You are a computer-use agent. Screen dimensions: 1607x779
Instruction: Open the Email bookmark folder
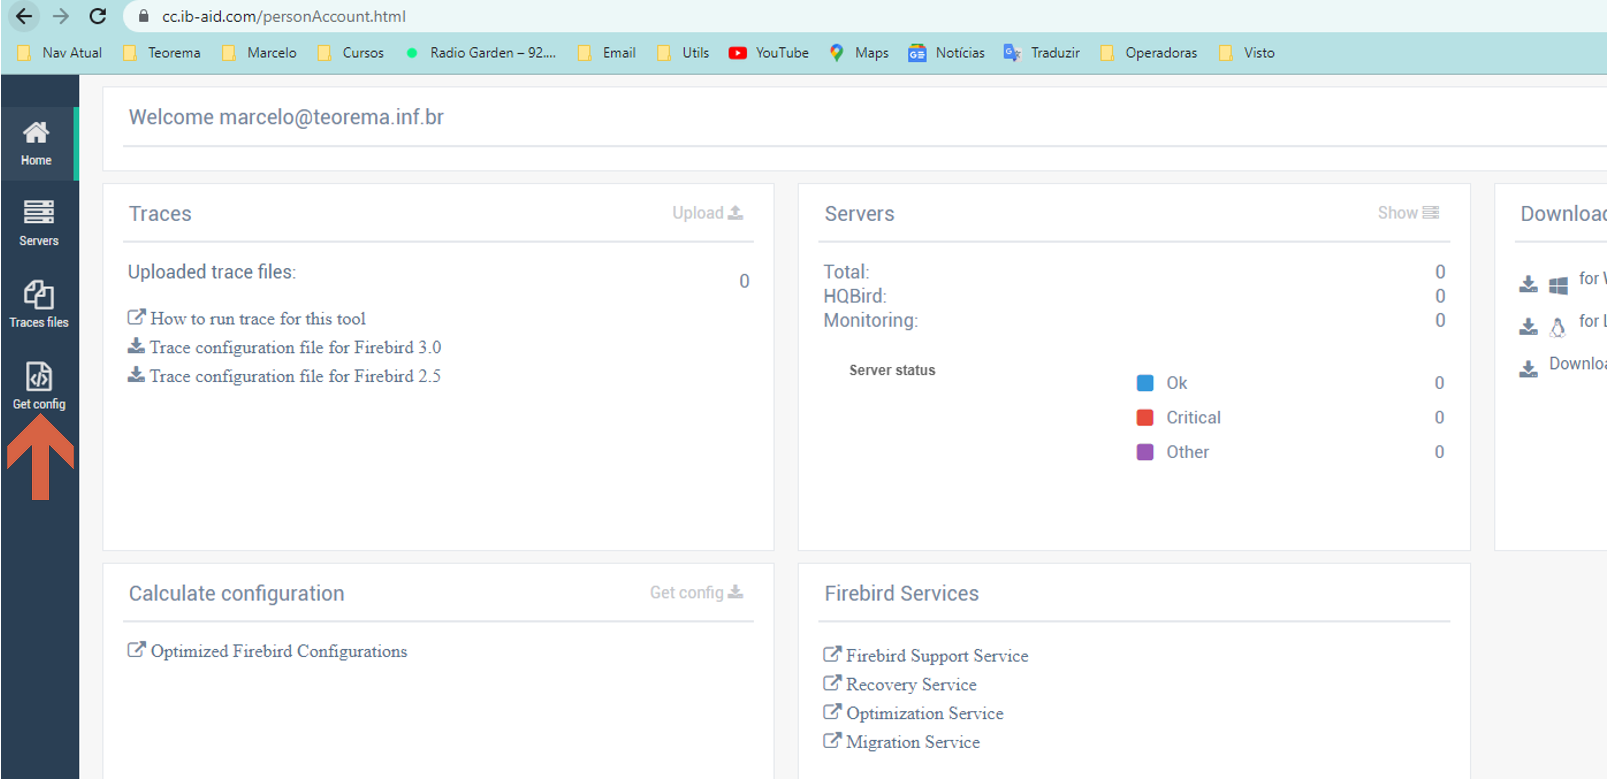pyautogui.click(x=607, y=53)
